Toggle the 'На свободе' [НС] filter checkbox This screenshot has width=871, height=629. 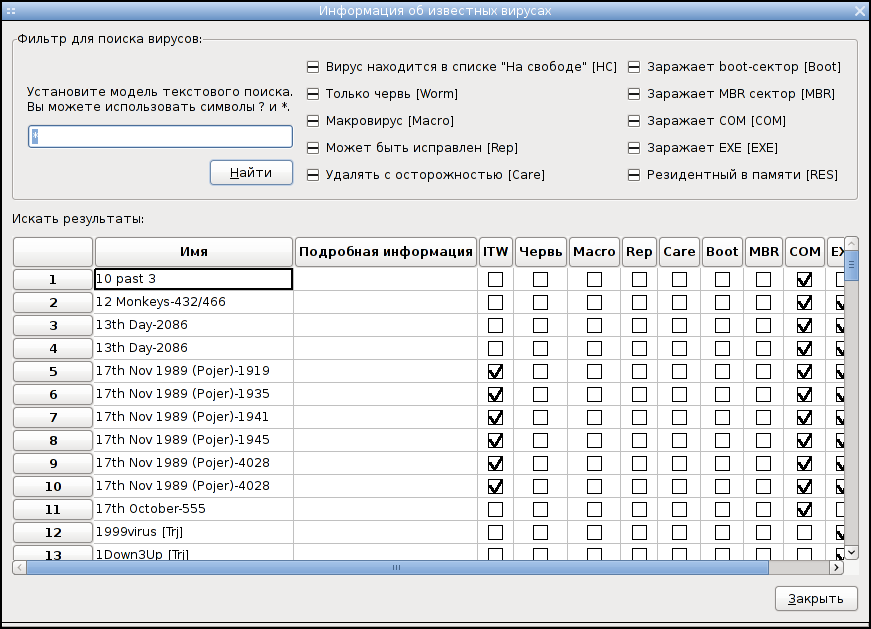point(313,67)
